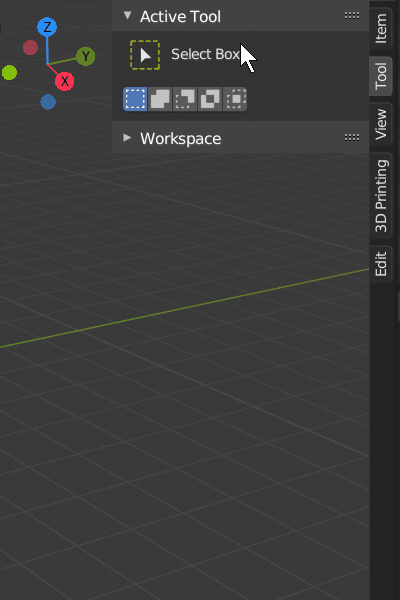Snap view to the negative Z axis dot
The width and height of the screenshot is (400, 600).
(x=48, y=102)
